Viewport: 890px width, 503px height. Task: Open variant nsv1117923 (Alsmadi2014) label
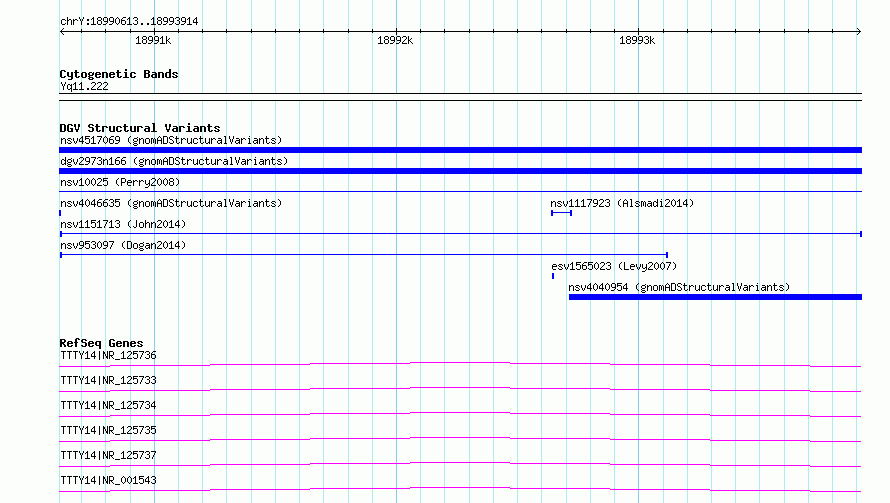pyautogui.click(x=622, y=203)
